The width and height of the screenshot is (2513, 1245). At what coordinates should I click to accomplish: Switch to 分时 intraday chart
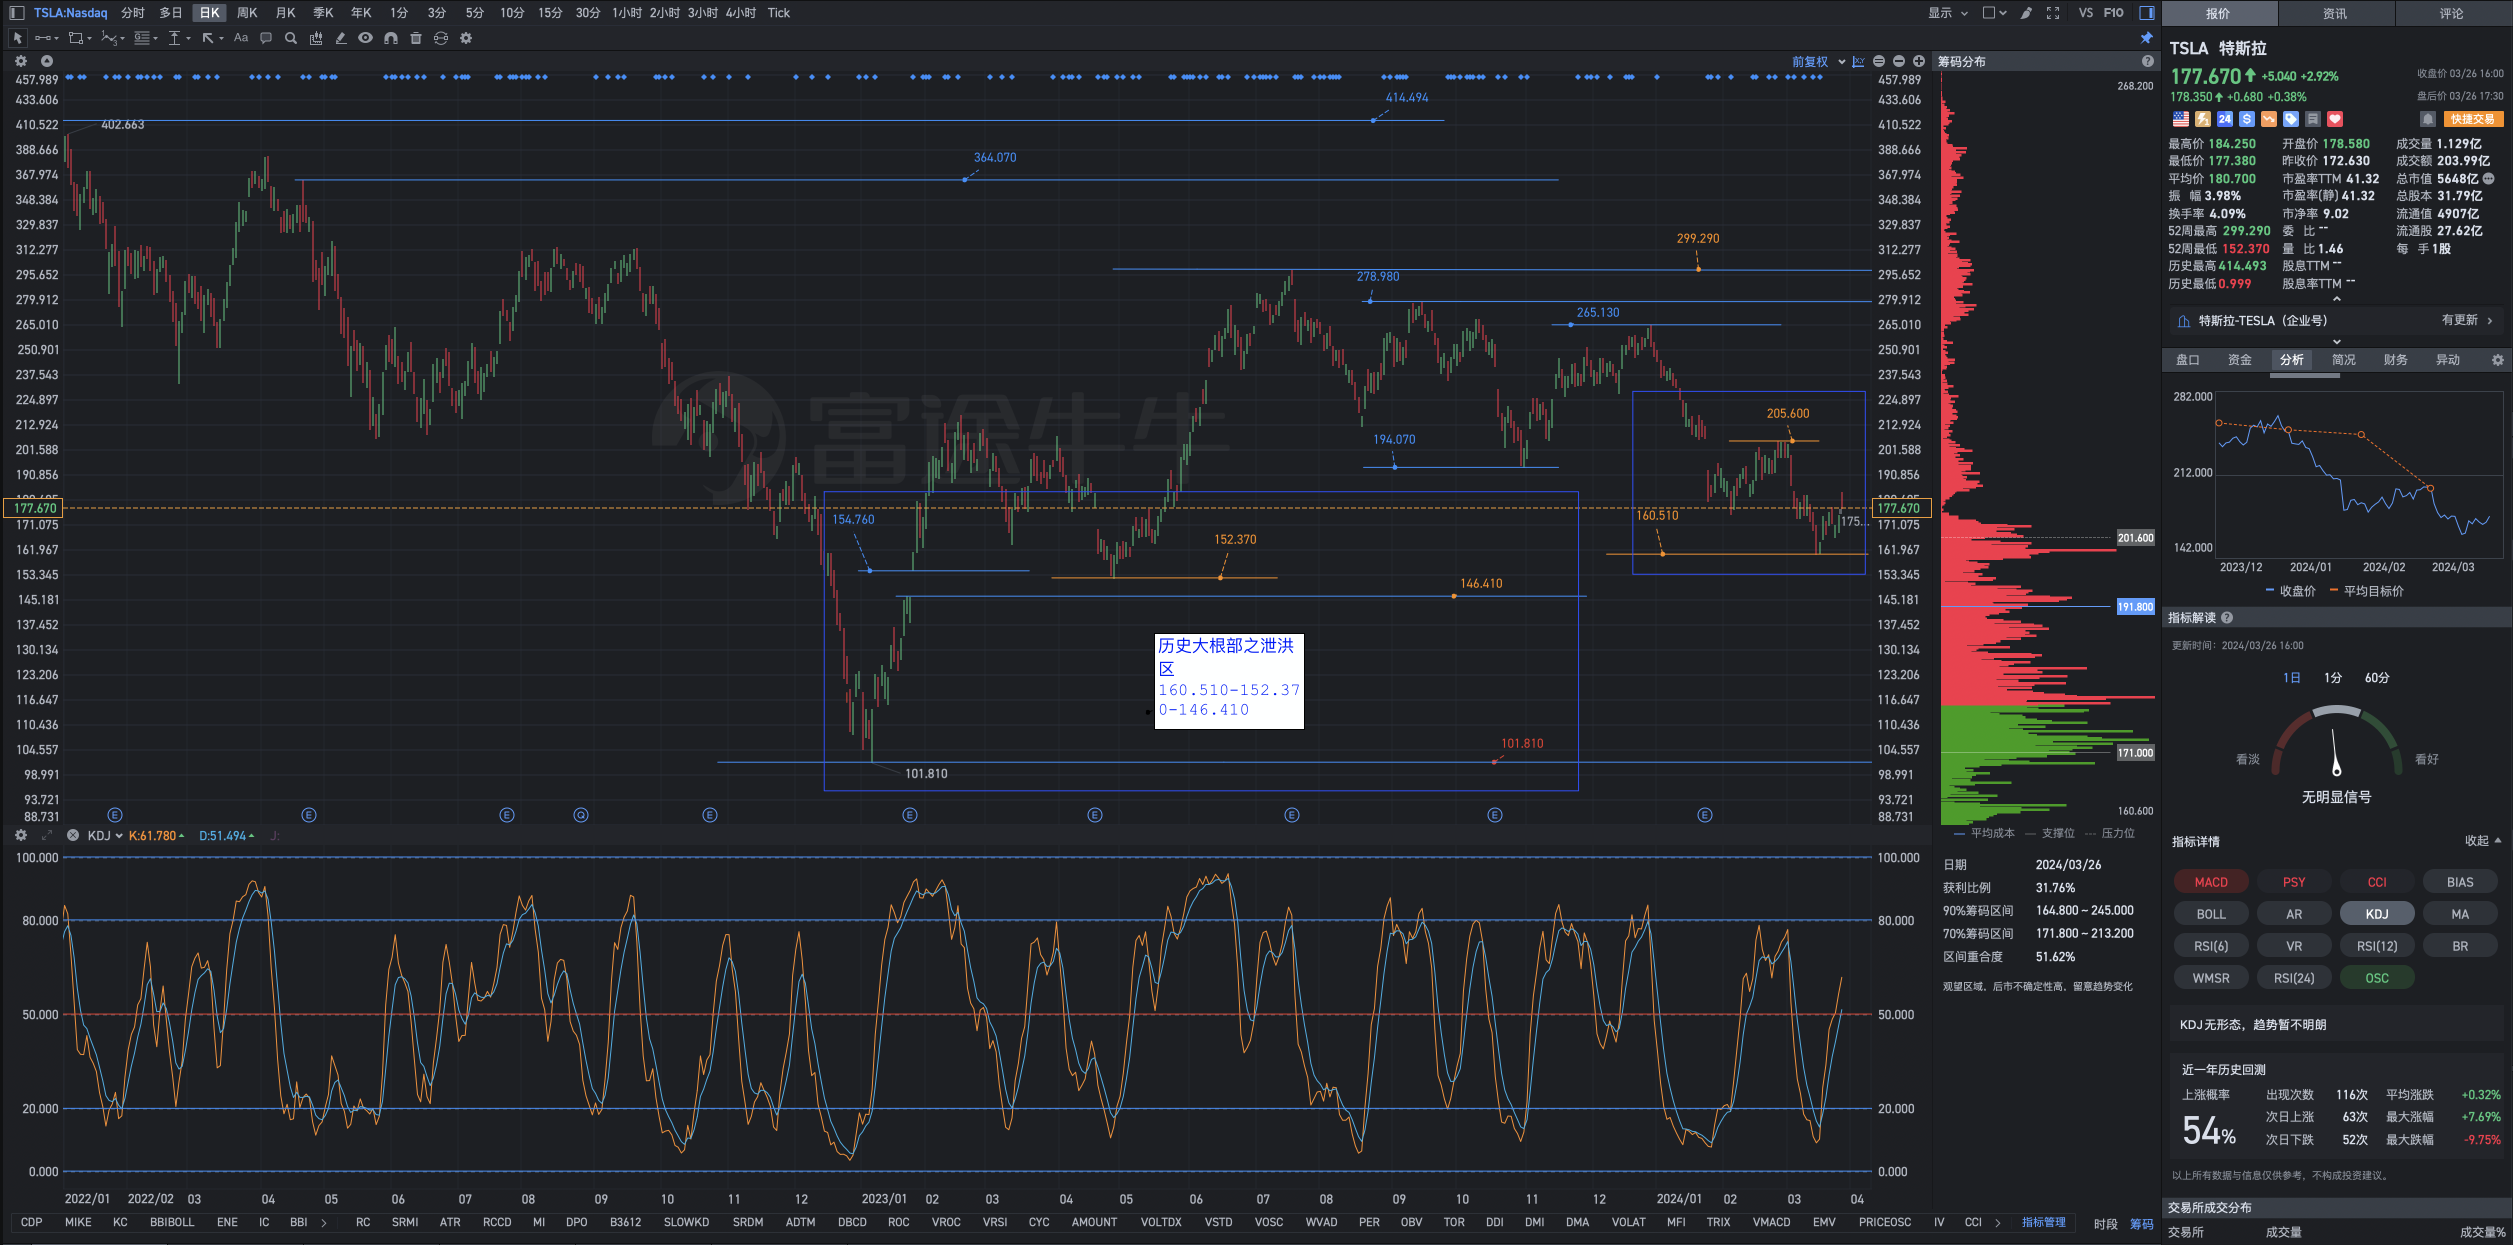133,13
